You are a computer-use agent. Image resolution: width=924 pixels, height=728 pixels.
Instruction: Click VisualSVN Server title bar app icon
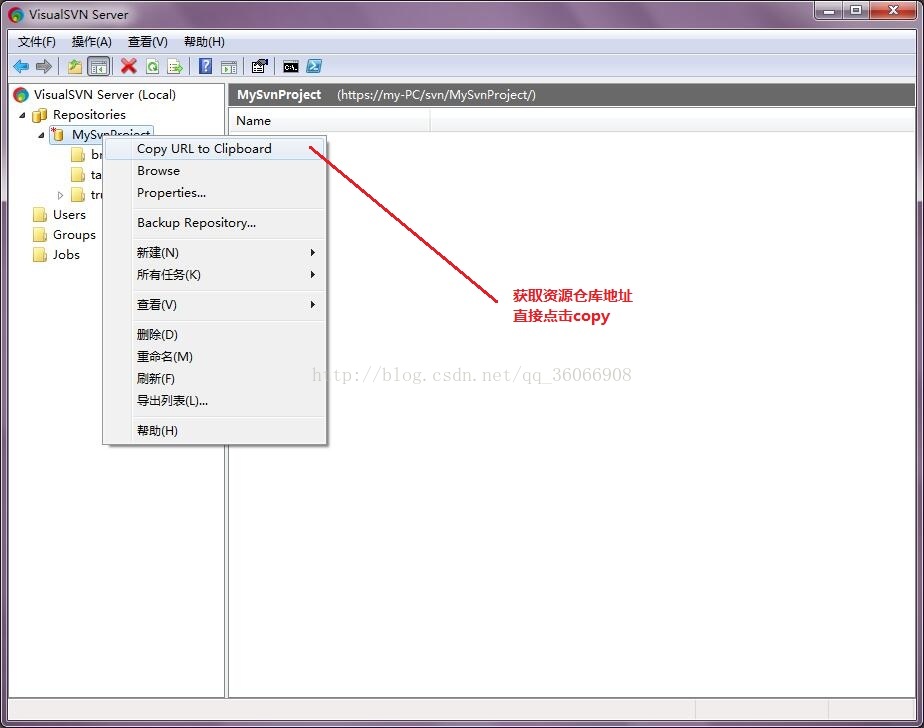16,15
